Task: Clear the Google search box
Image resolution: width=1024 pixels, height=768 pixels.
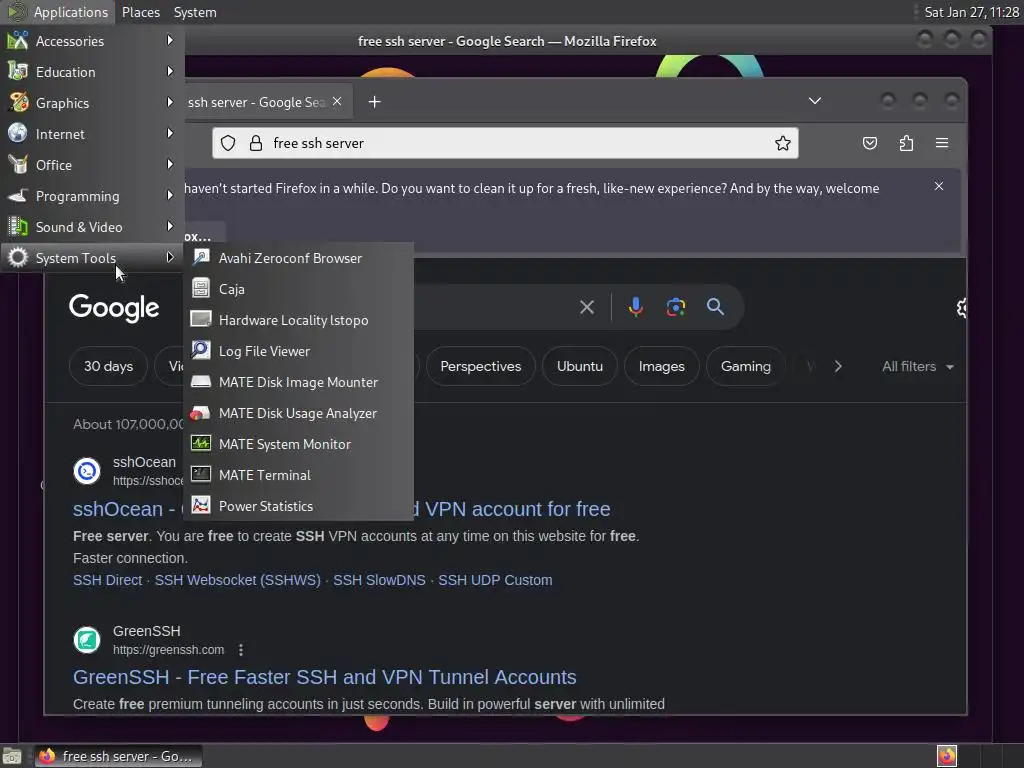Action: (586, 307)
